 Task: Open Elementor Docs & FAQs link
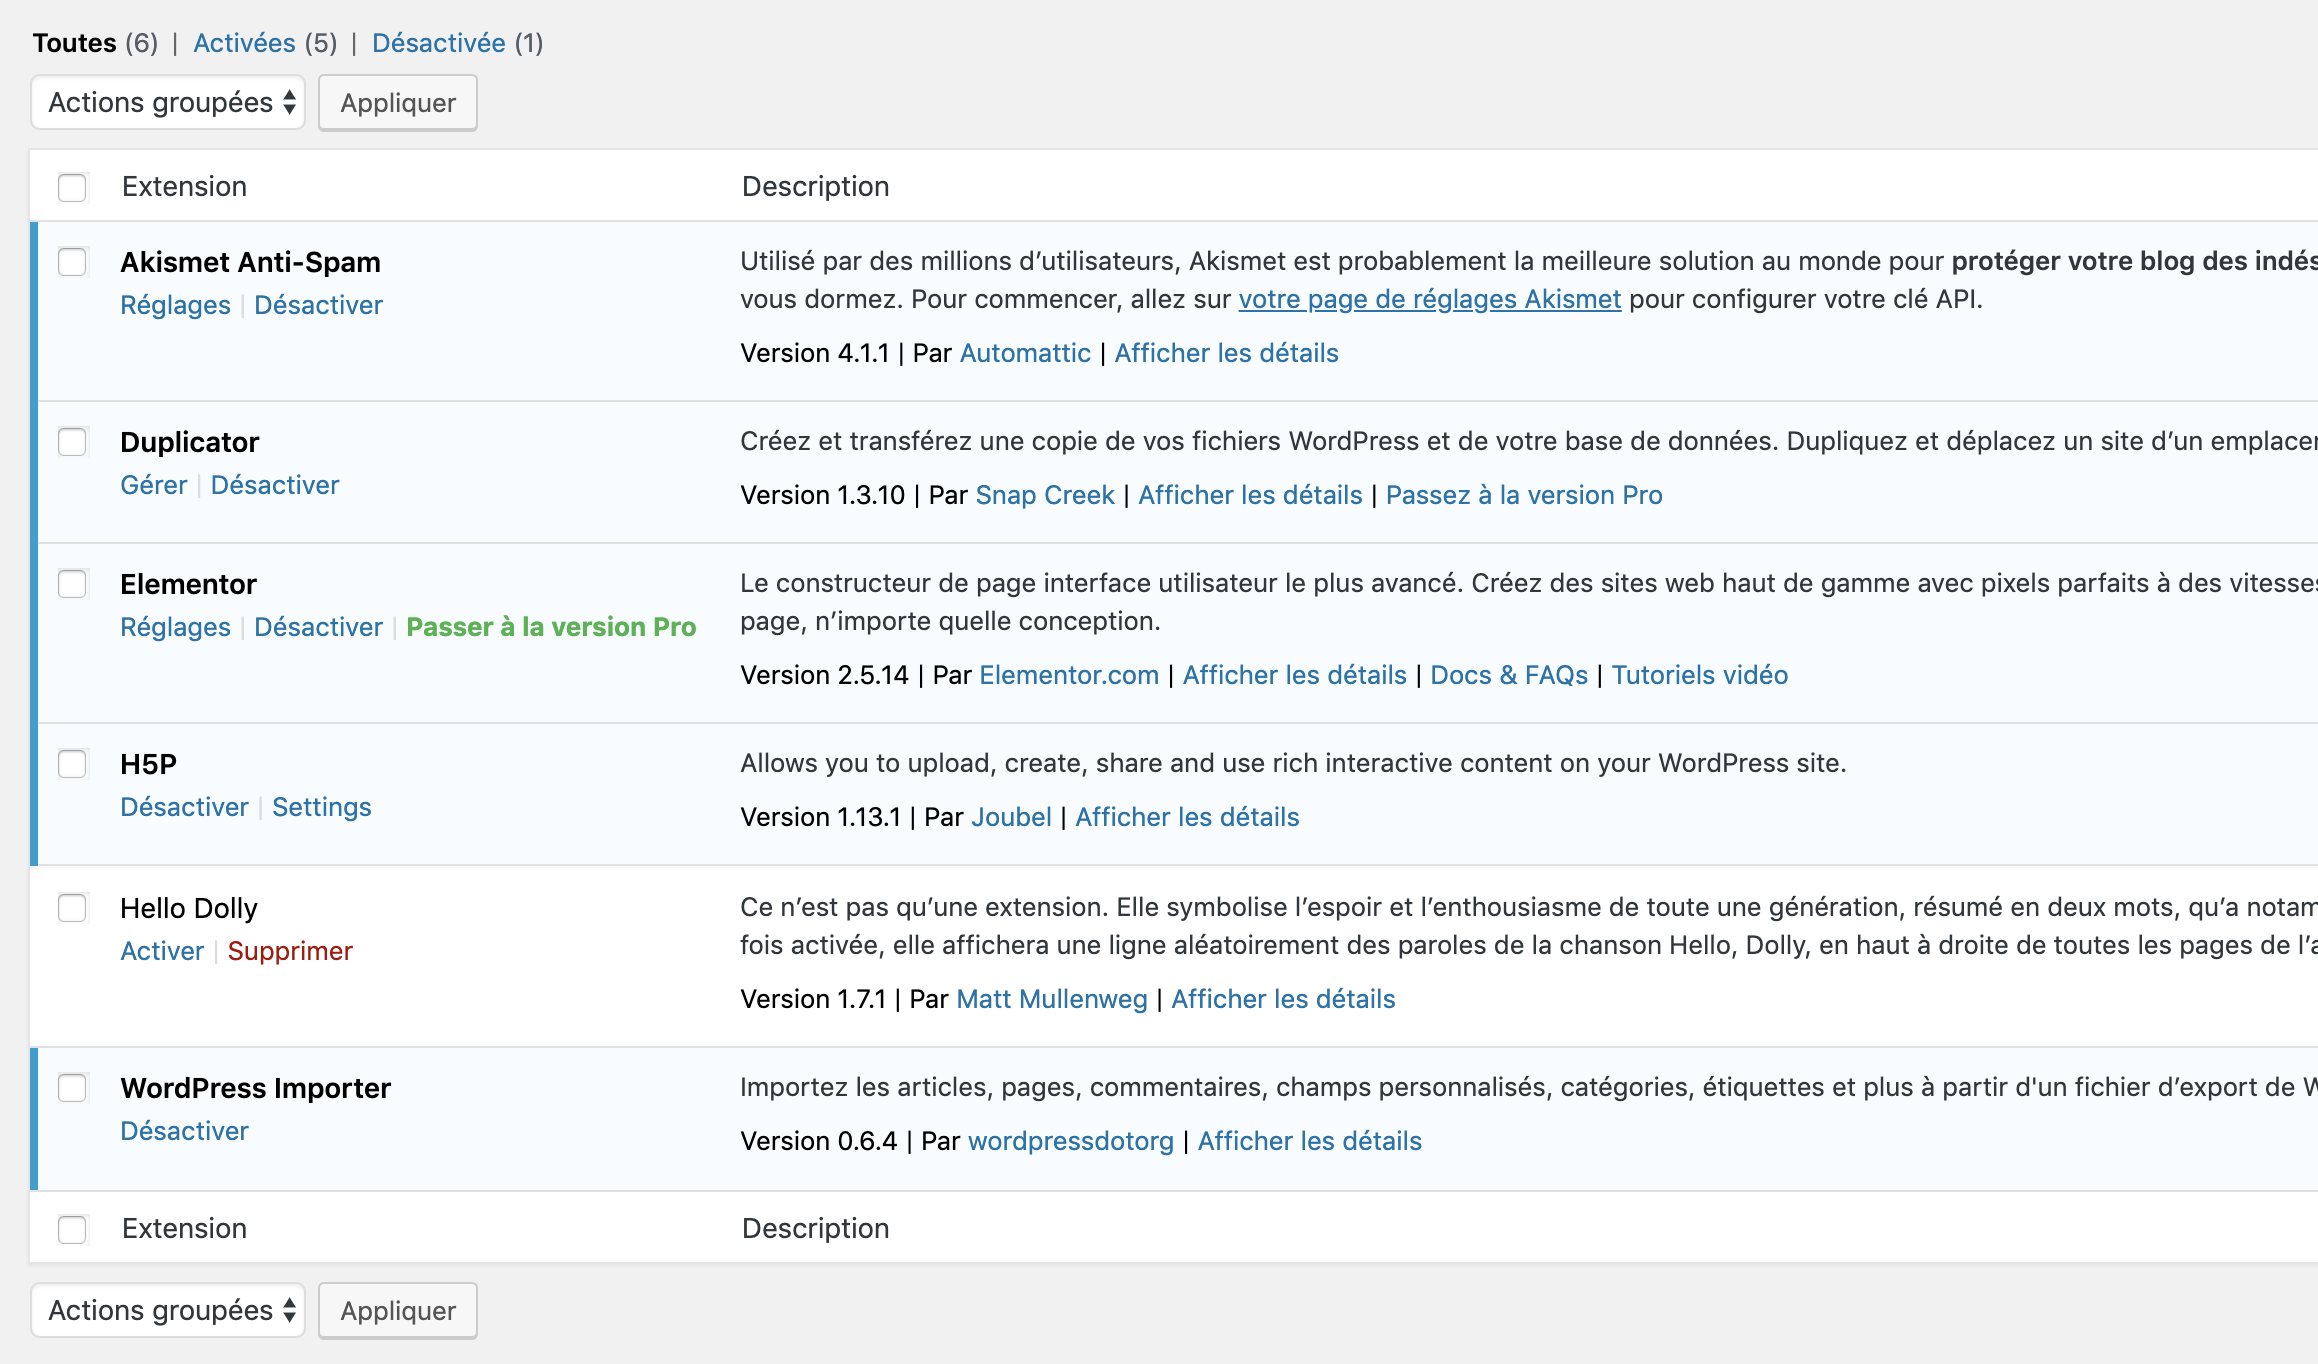[x=1509, y=675]
